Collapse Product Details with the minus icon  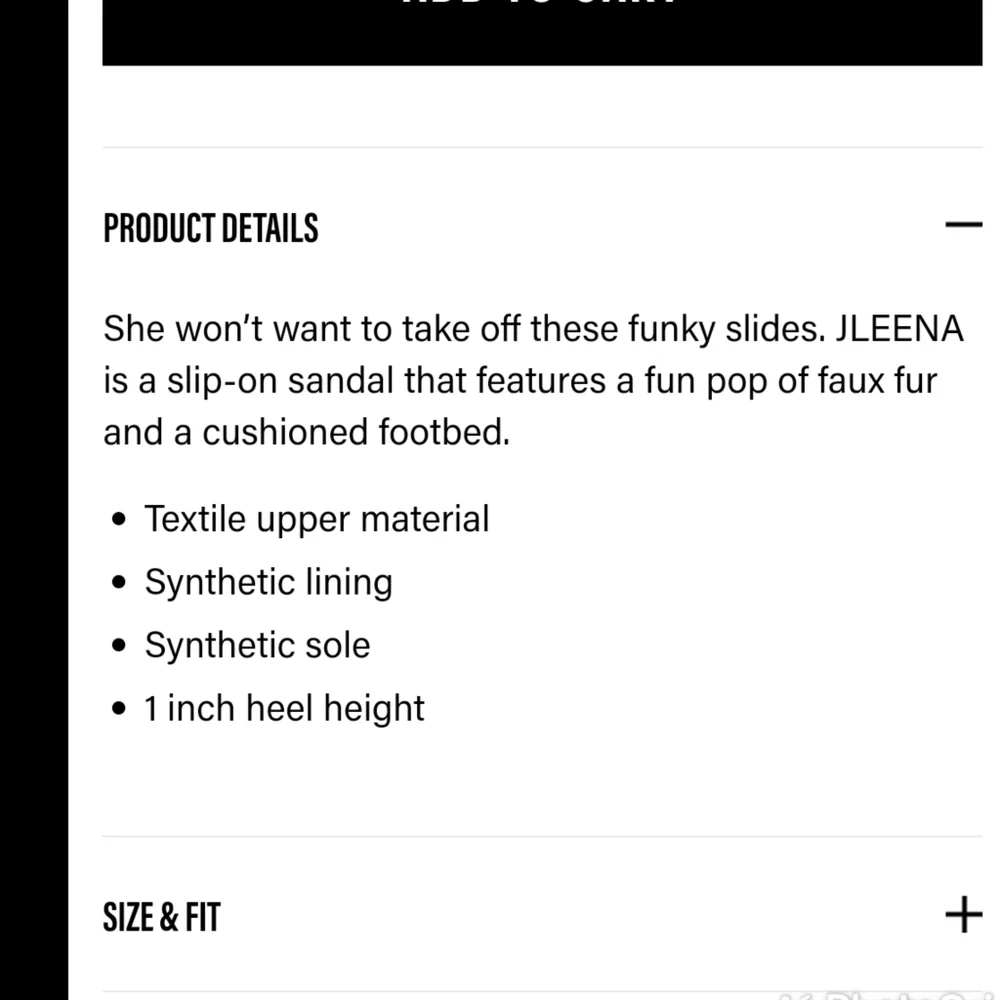click(x=964, y=224)
